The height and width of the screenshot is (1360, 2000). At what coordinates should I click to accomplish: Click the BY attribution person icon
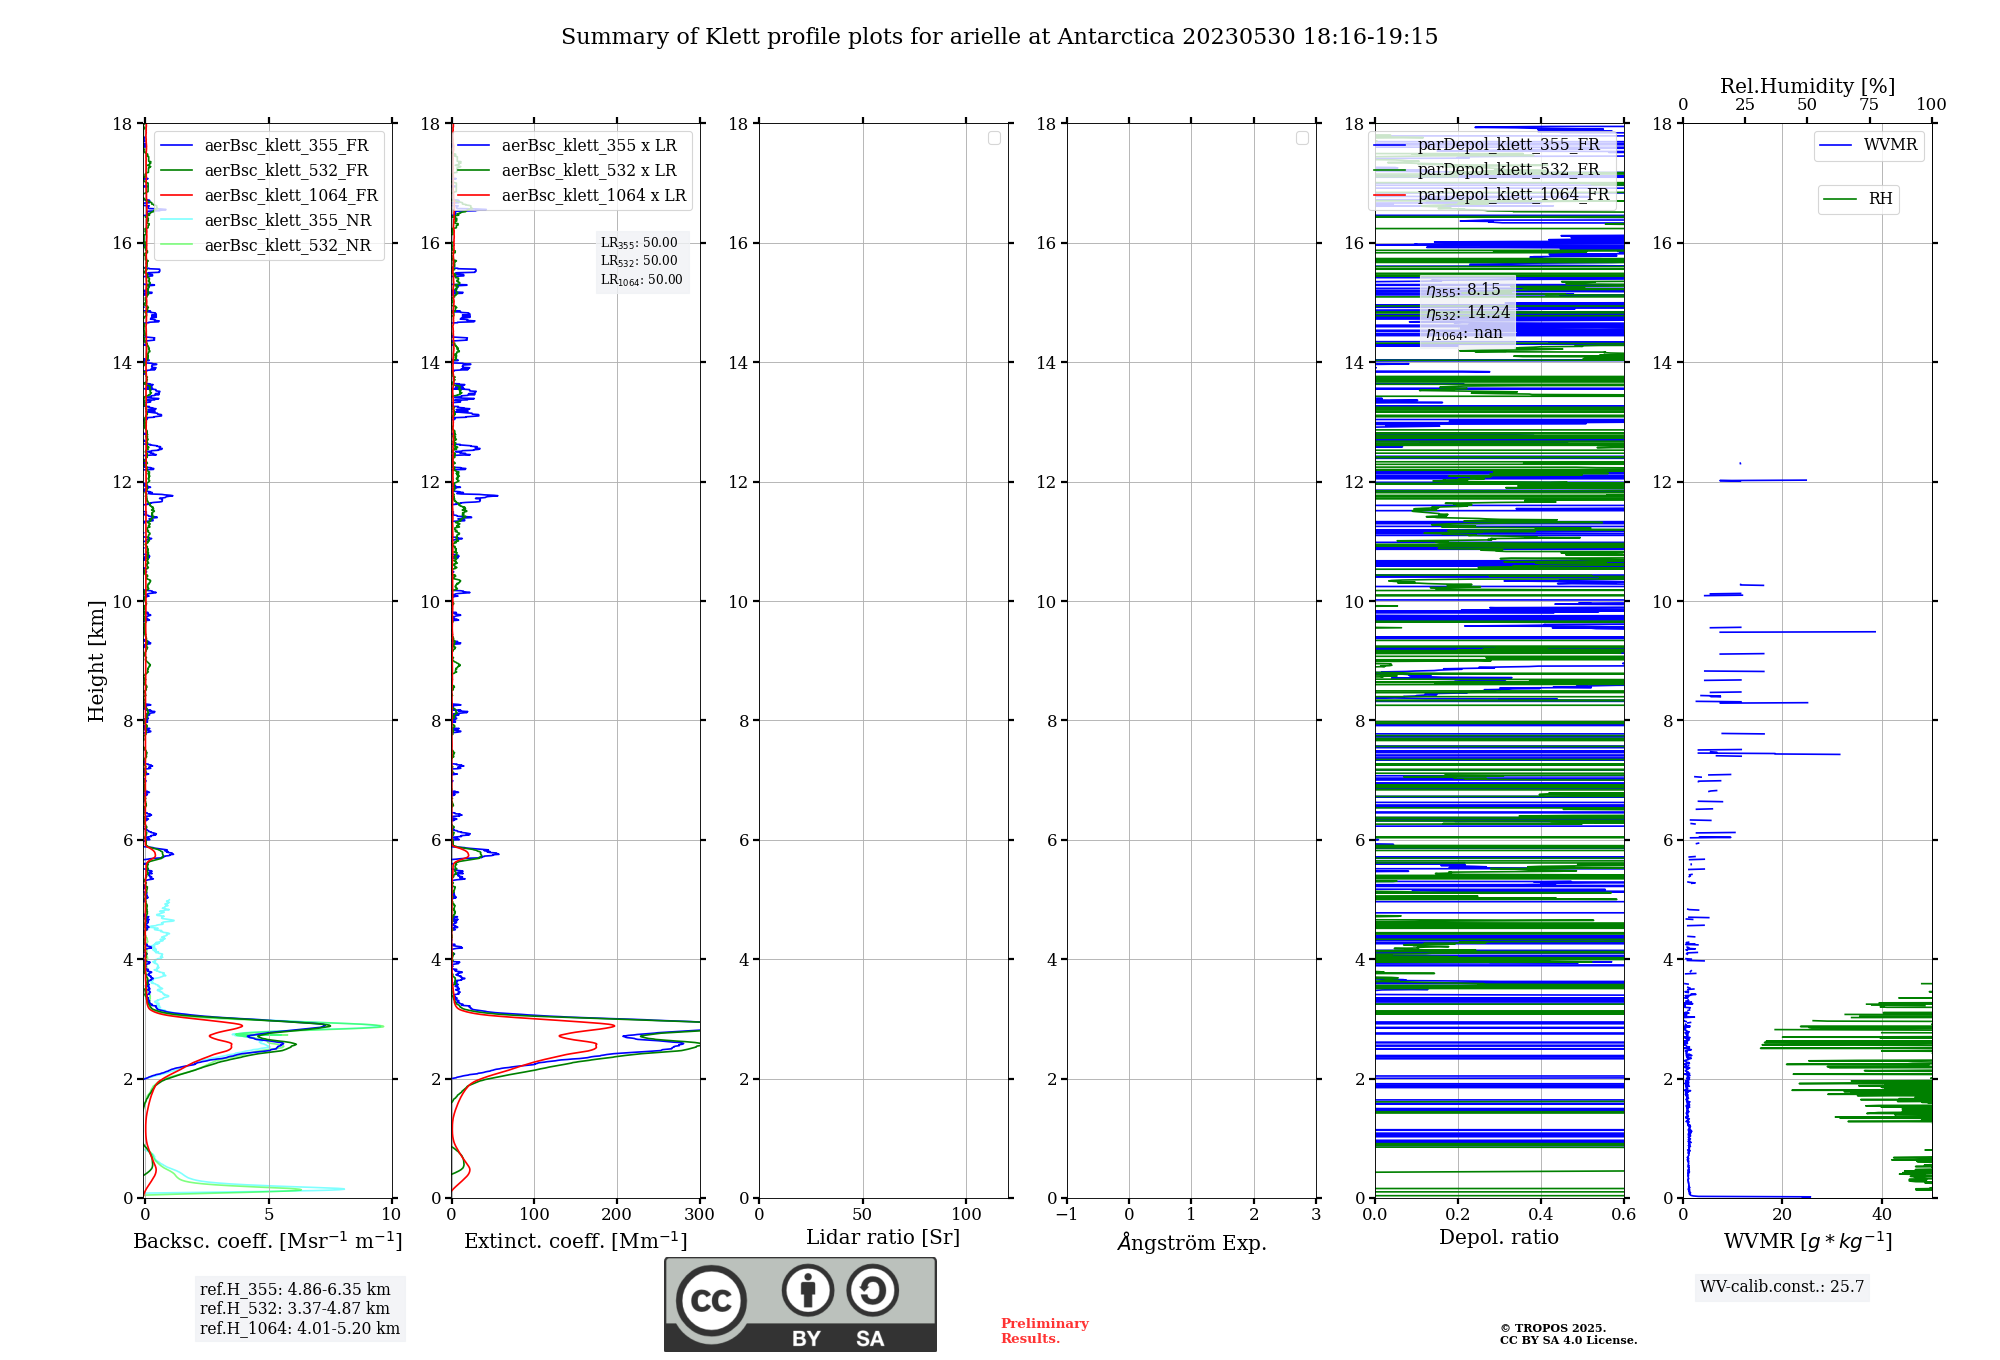click(x=807, y=1291)
